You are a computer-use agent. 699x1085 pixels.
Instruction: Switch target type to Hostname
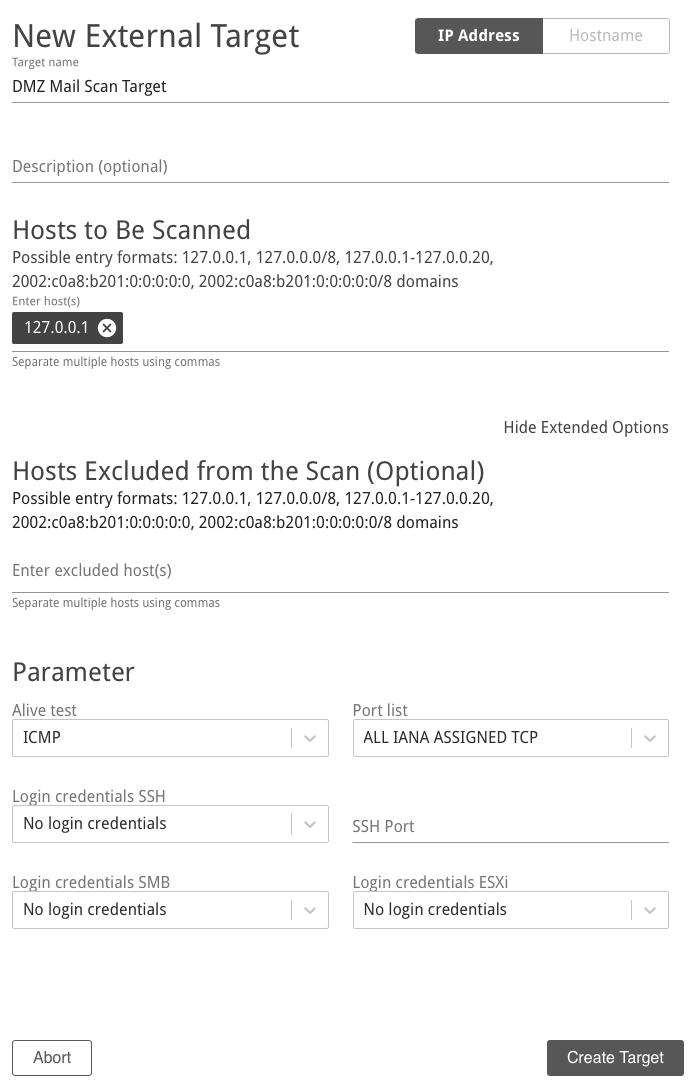606,36
